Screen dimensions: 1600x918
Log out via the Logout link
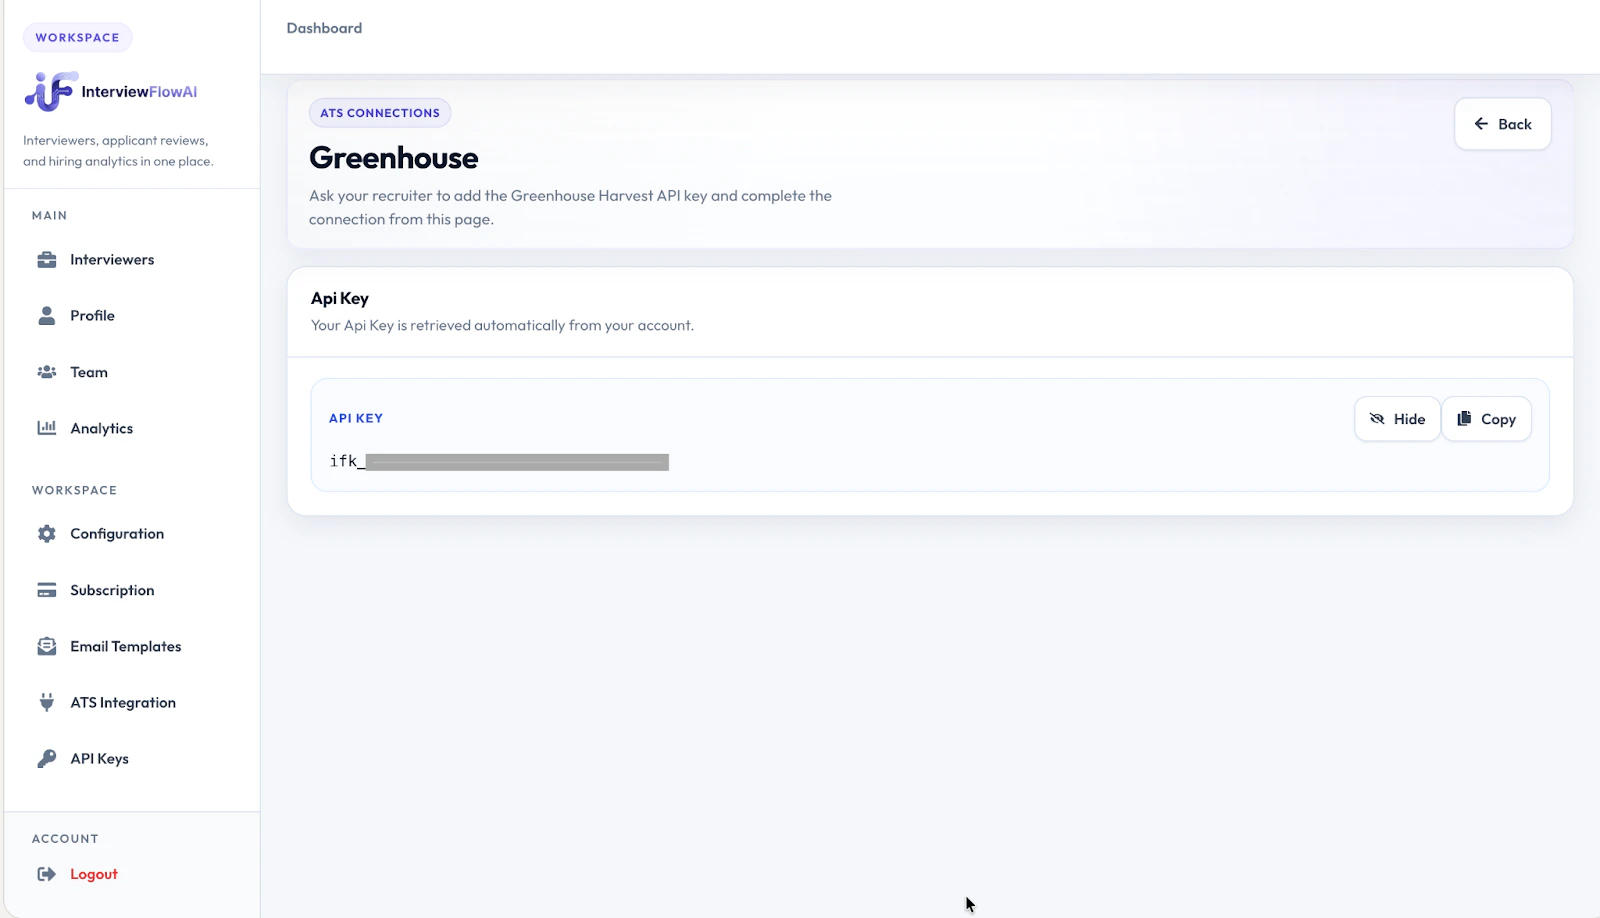pyautogui.click(x=94, y=874)
